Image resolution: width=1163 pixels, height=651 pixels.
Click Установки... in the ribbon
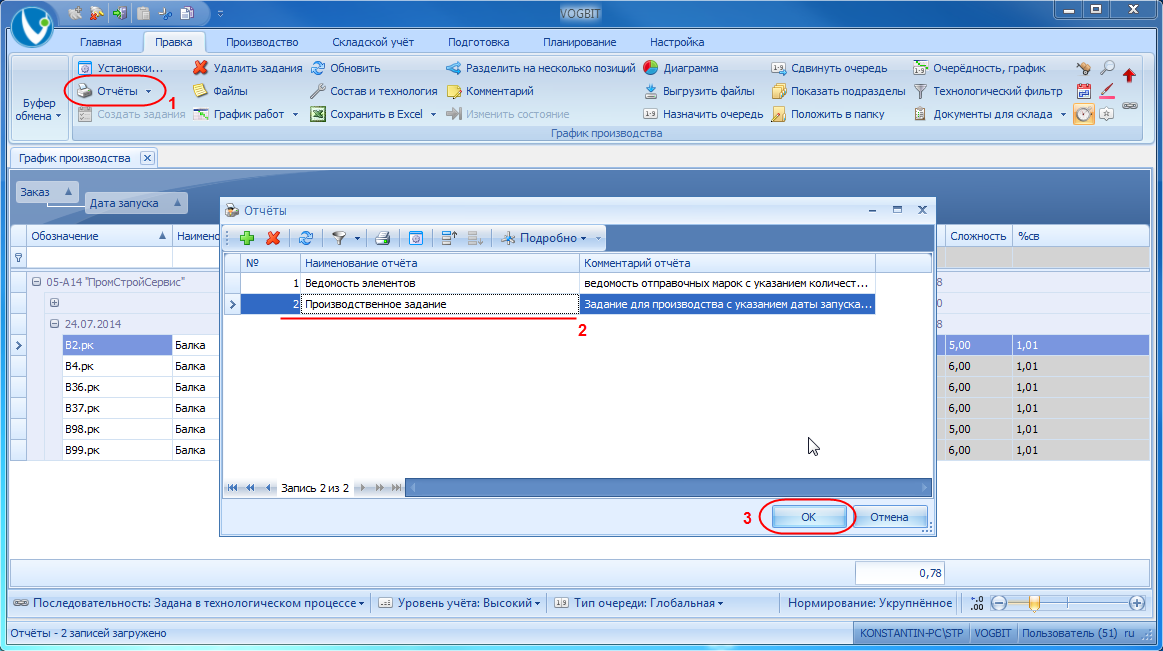tap(121, 68)
